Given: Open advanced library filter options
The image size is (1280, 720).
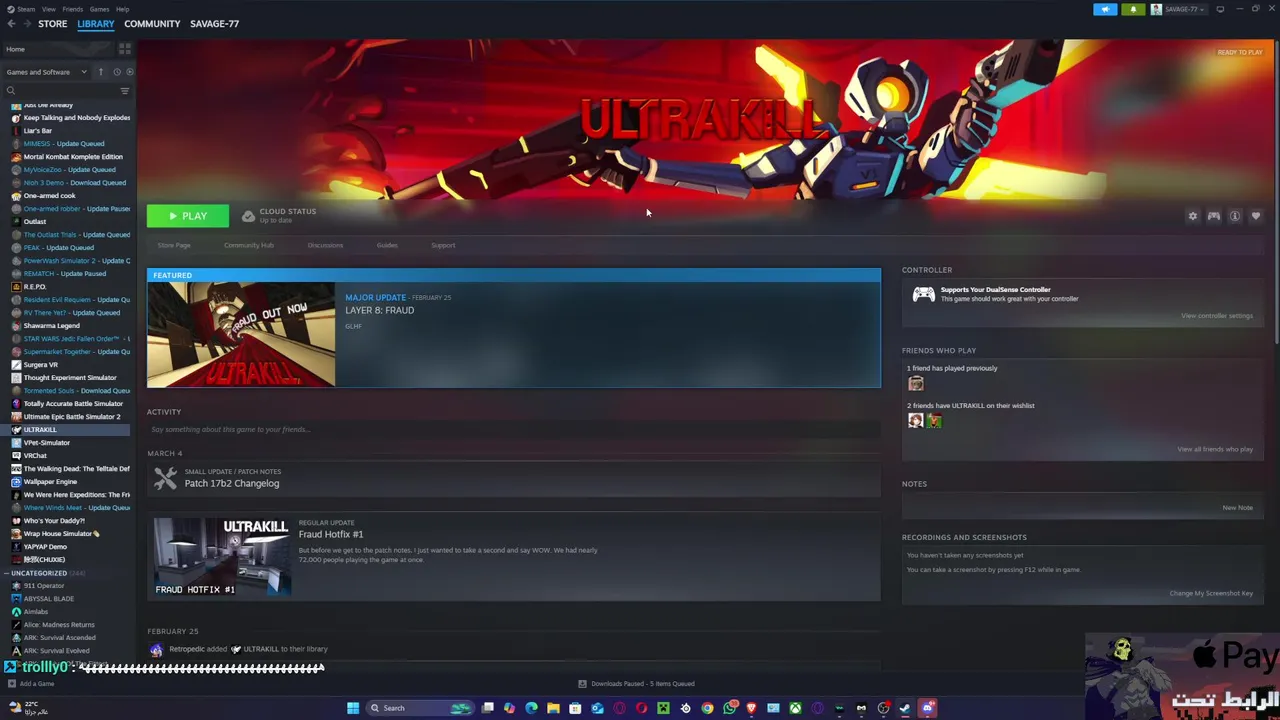Looking at the screenshot, I should click(x=125, y=91).
